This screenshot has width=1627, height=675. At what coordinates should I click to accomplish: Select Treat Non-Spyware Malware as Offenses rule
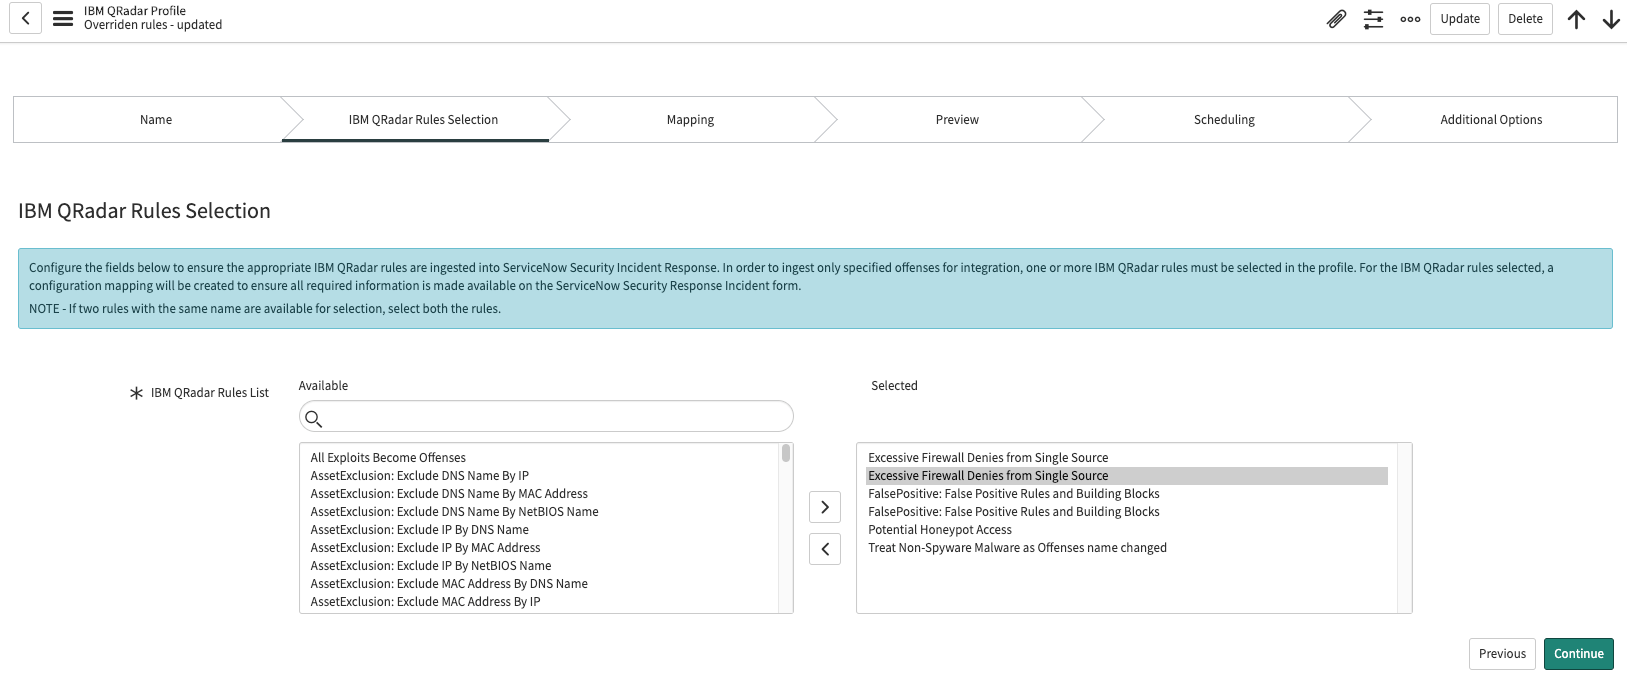1017,548
